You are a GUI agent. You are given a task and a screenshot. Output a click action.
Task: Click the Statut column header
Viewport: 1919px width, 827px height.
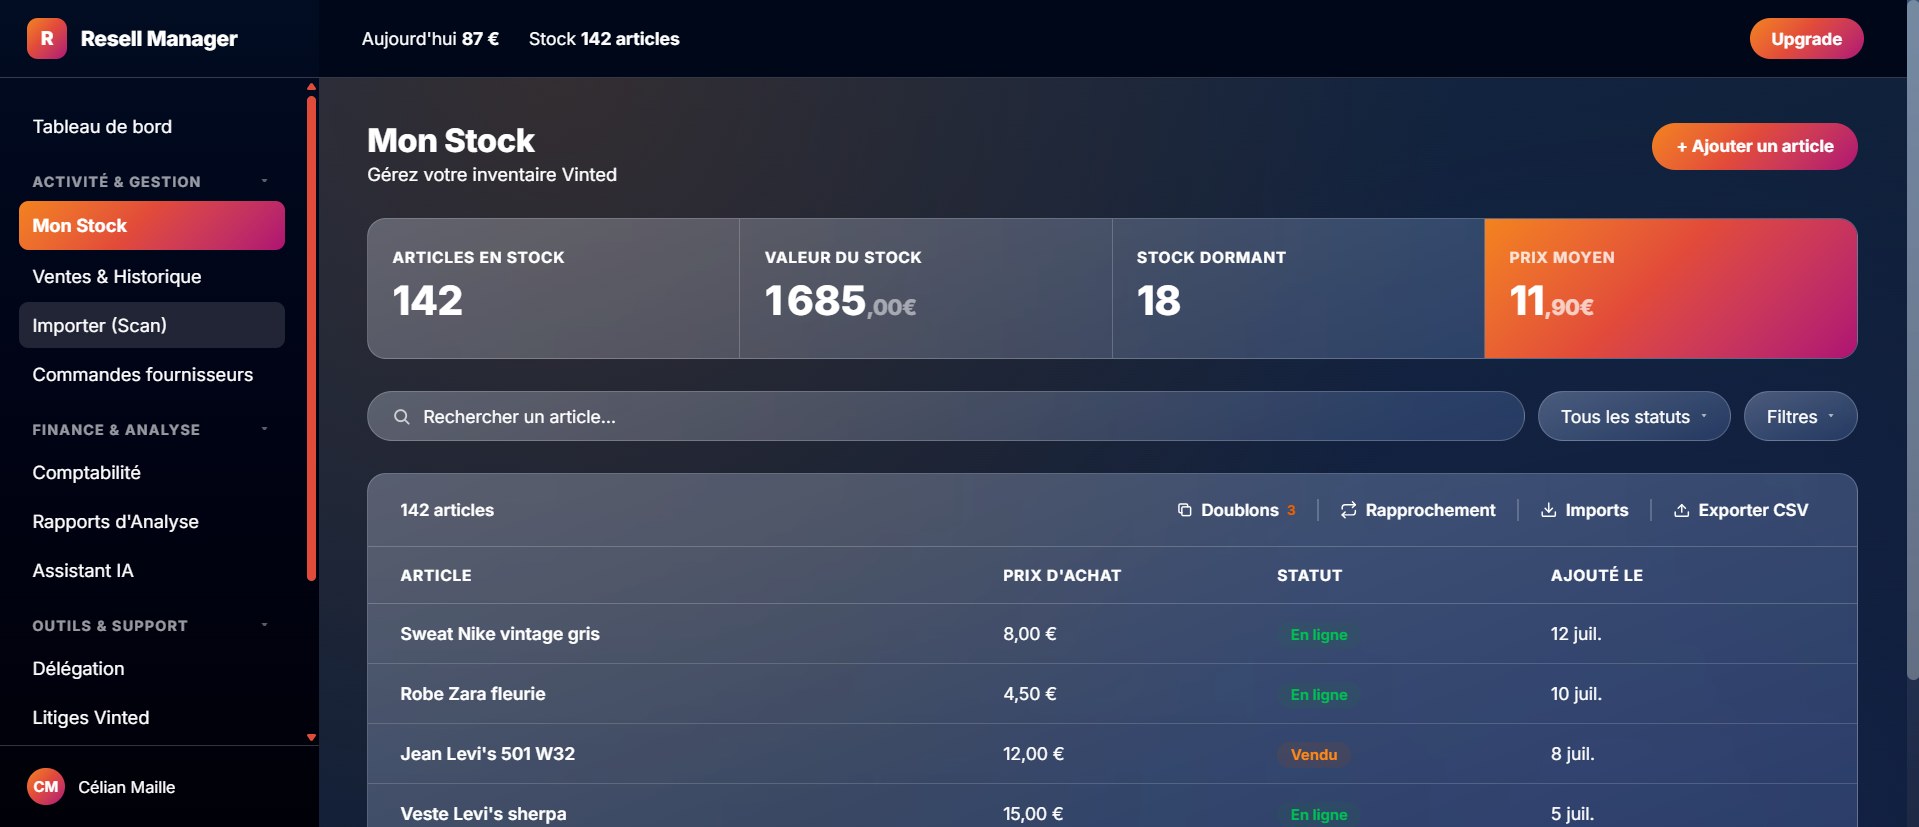click(x=1309, y=575)
